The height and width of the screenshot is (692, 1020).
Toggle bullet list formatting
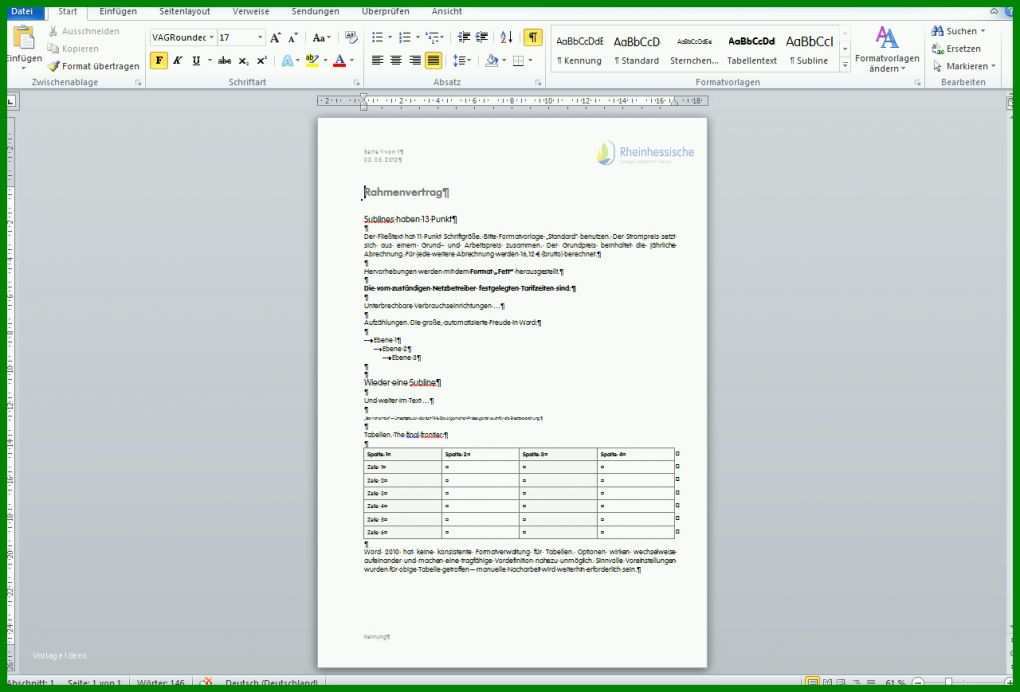(x=377, y=38)
